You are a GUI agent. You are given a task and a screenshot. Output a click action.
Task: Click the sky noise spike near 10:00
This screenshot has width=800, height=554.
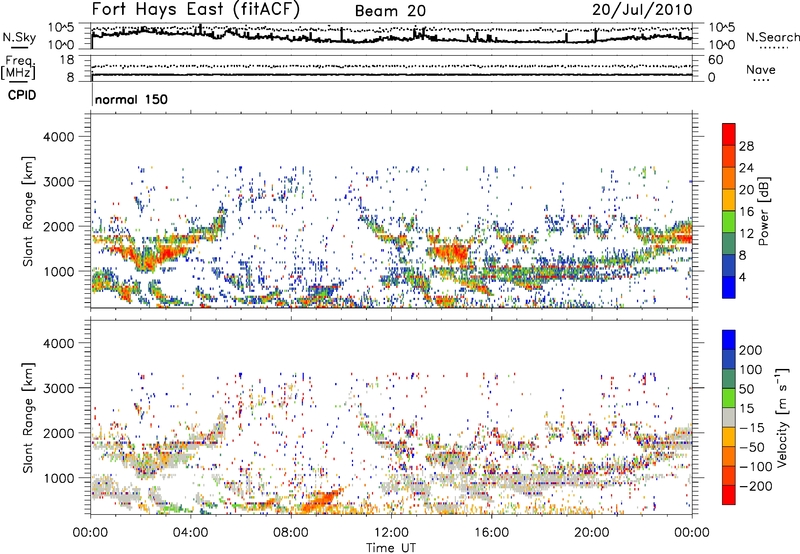tap(341, 35)
